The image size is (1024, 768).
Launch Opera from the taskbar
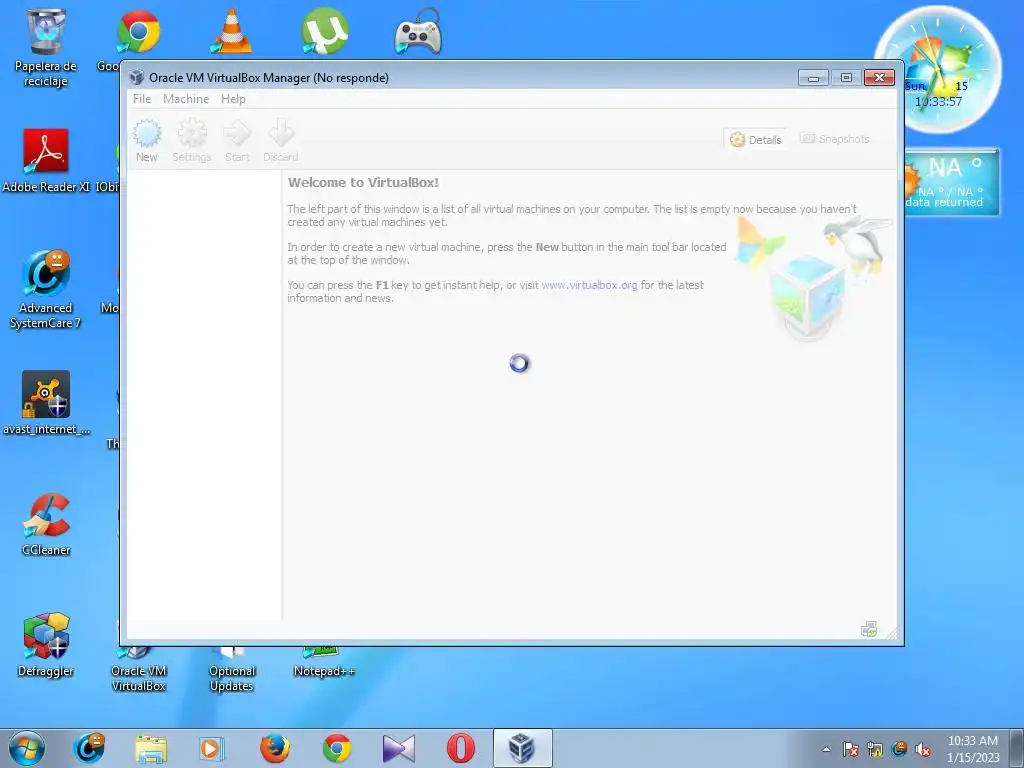(460, 748)
